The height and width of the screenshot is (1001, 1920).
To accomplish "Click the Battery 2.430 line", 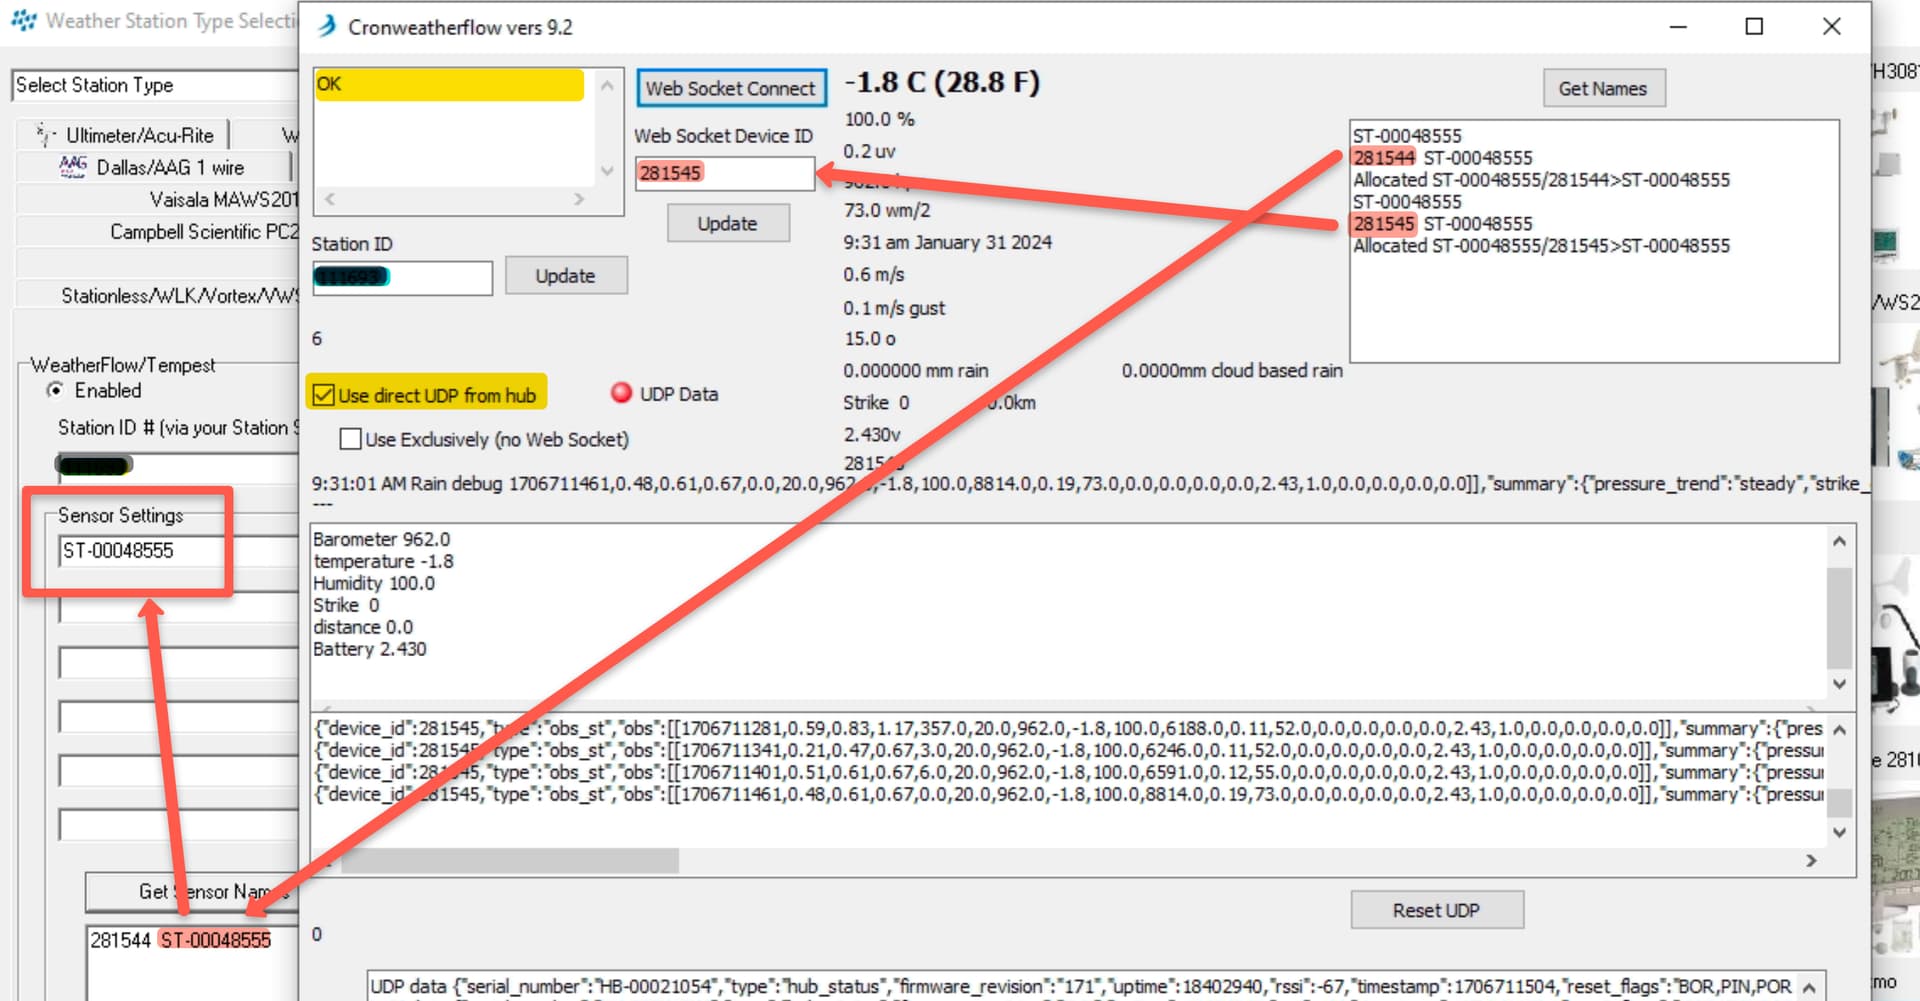I will pyautogui.click(x=370, y=649).
